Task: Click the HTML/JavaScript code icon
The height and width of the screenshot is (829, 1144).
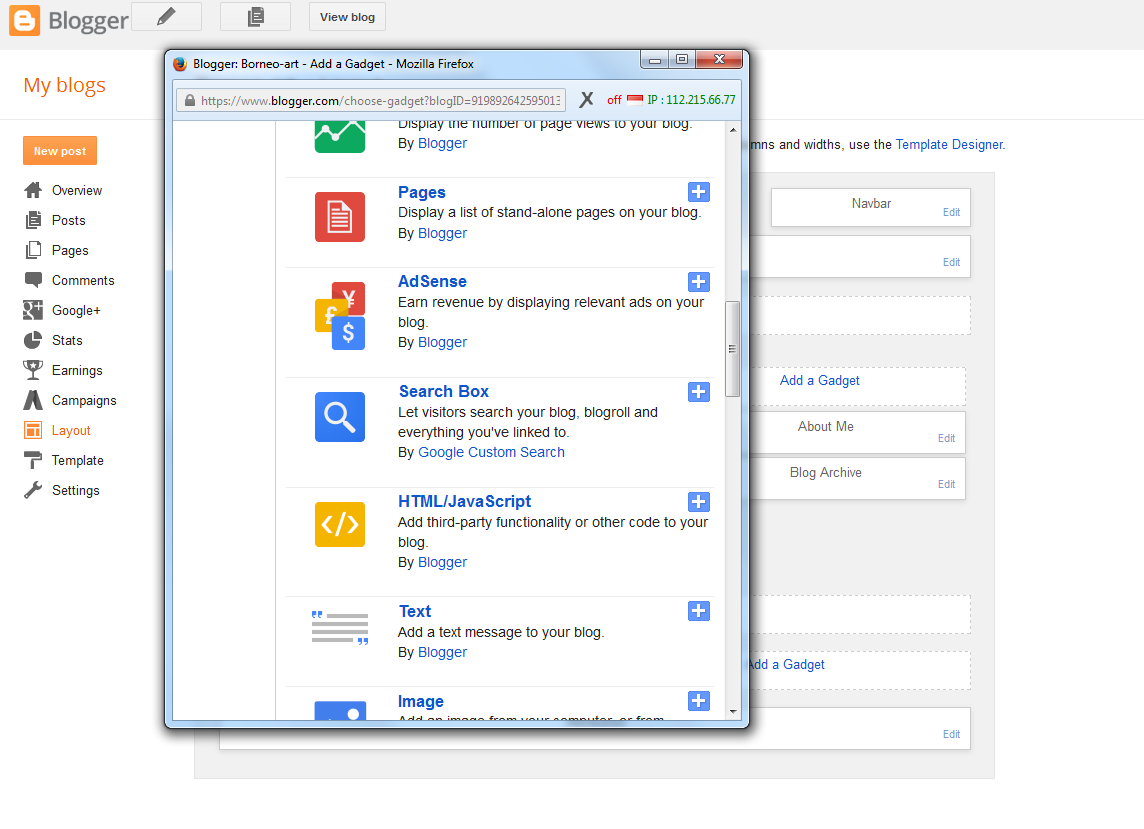Action: click(340, 524)
